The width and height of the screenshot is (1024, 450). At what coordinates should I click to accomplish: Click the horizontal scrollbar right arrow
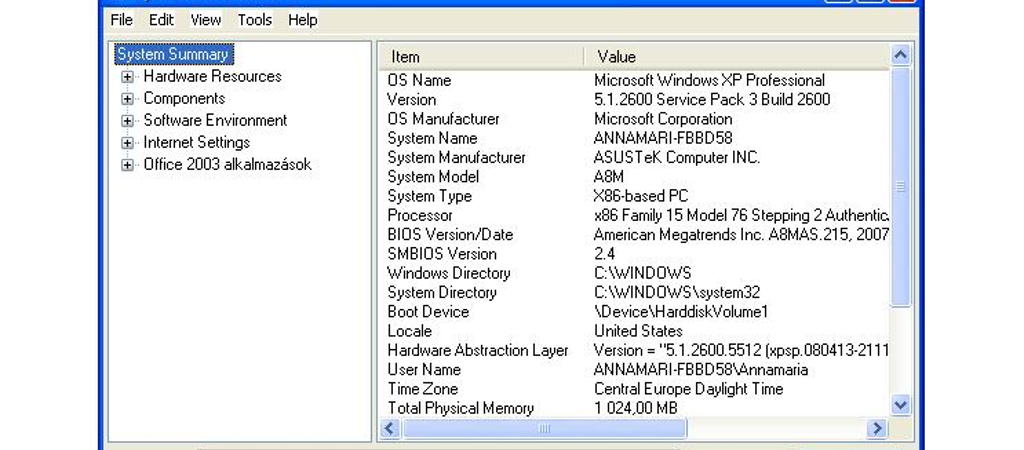point(876,428)
